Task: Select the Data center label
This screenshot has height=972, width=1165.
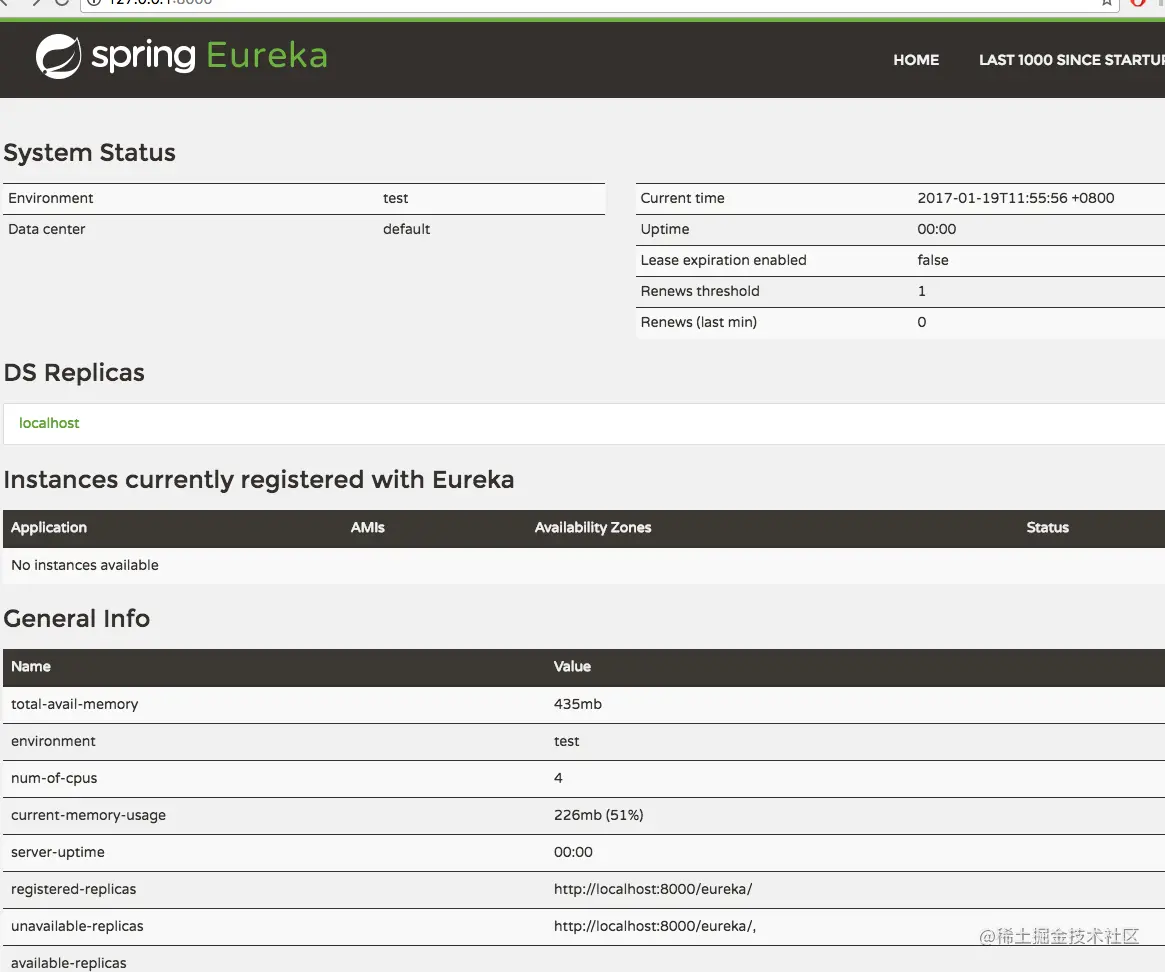Action: tap(47, 230)
